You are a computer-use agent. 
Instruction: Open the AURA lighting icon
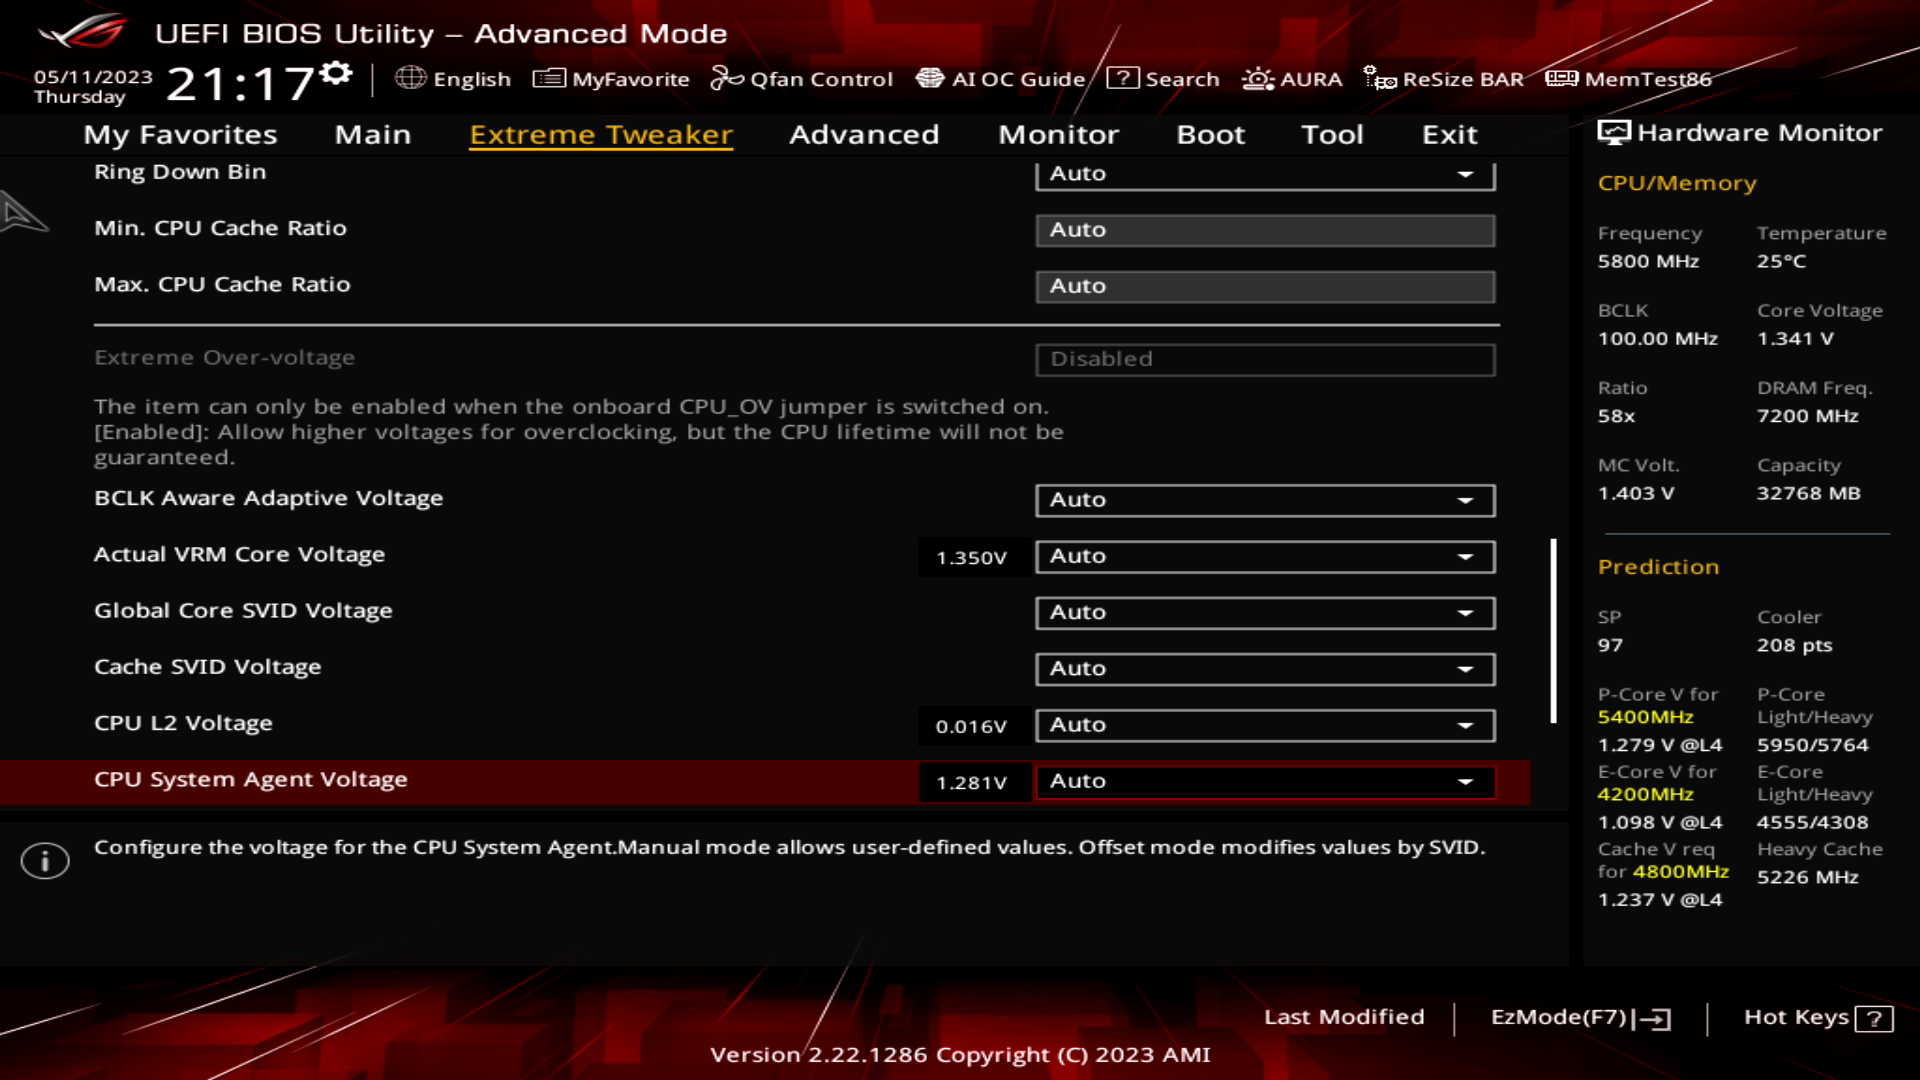coord(1258,78)
